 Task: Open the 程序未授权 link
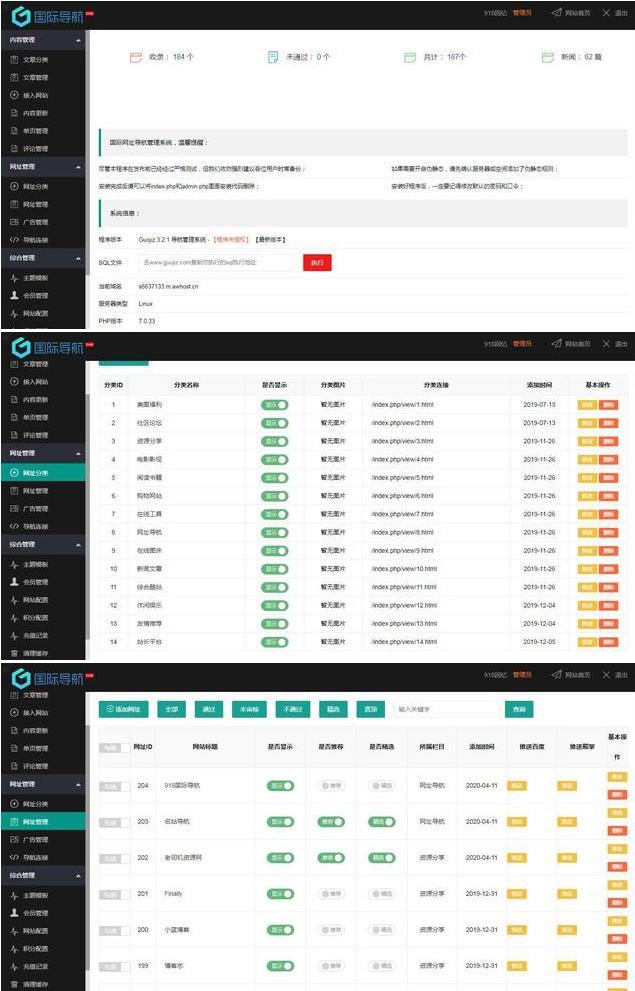(230, 240)
